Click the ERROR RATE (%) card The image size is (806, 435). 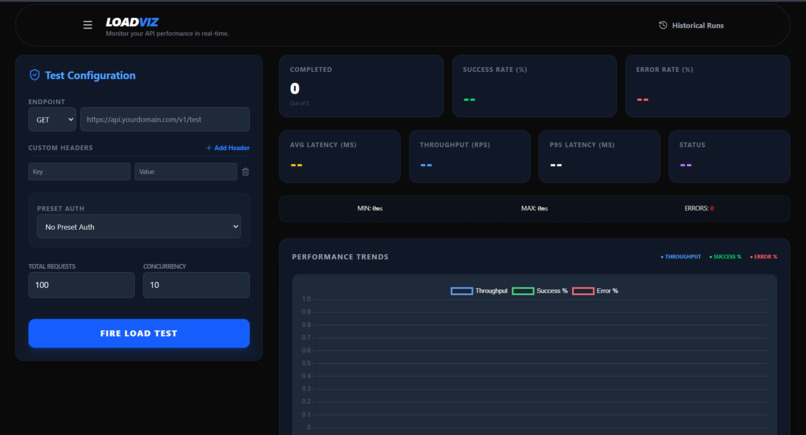(707, 86)
